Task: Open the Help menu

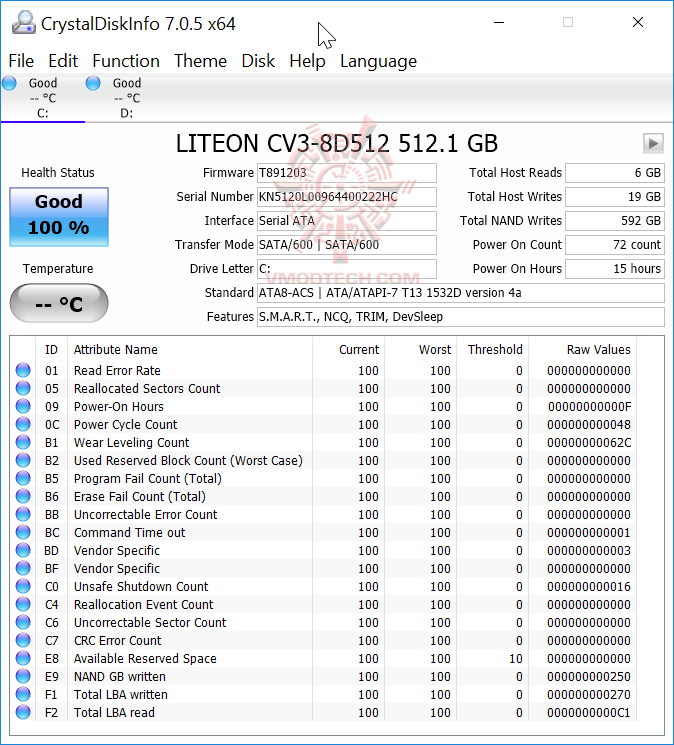Action: pos(307,61)
